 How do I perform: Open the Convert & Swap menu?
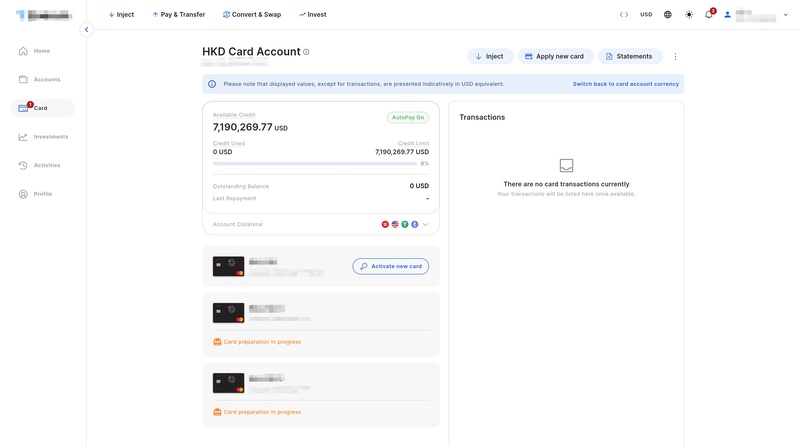252,14
